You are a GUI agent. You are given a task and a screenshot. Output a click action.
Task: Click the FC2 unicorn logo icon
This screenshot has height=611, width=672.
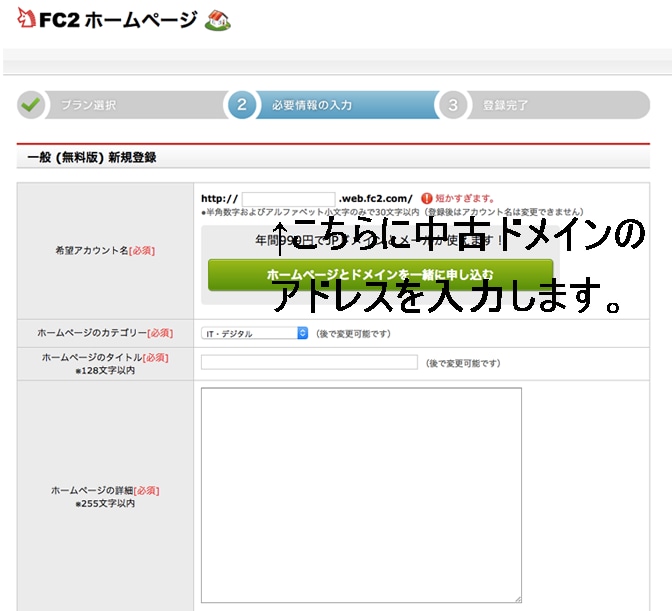[x=26, y=18]
